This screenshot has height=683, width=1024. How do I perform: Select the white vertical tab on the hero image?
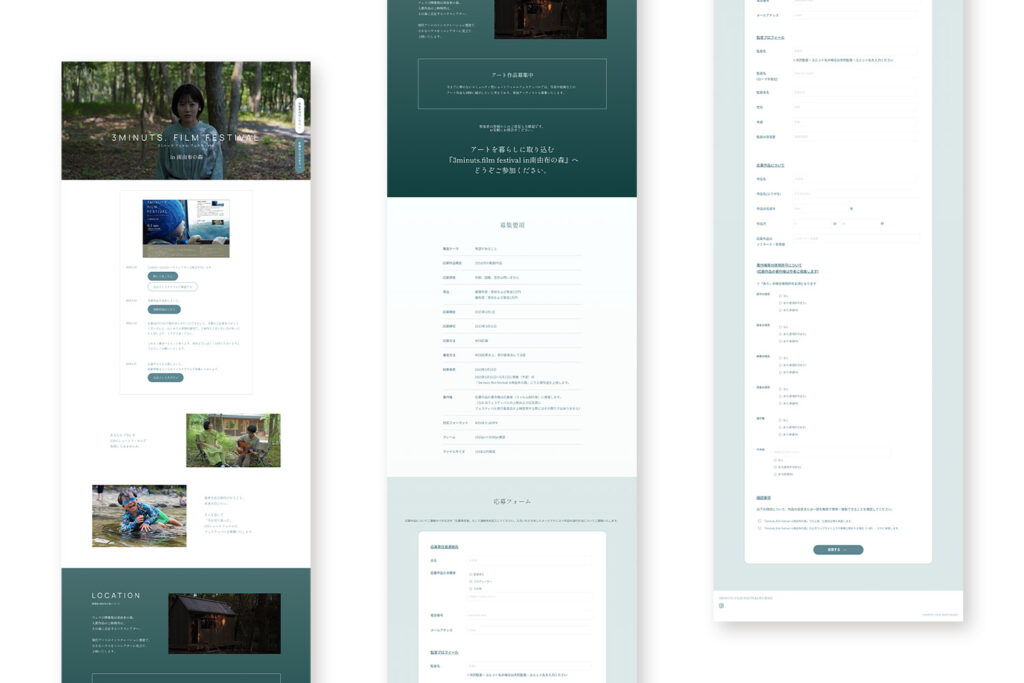(x=299, y=113)
